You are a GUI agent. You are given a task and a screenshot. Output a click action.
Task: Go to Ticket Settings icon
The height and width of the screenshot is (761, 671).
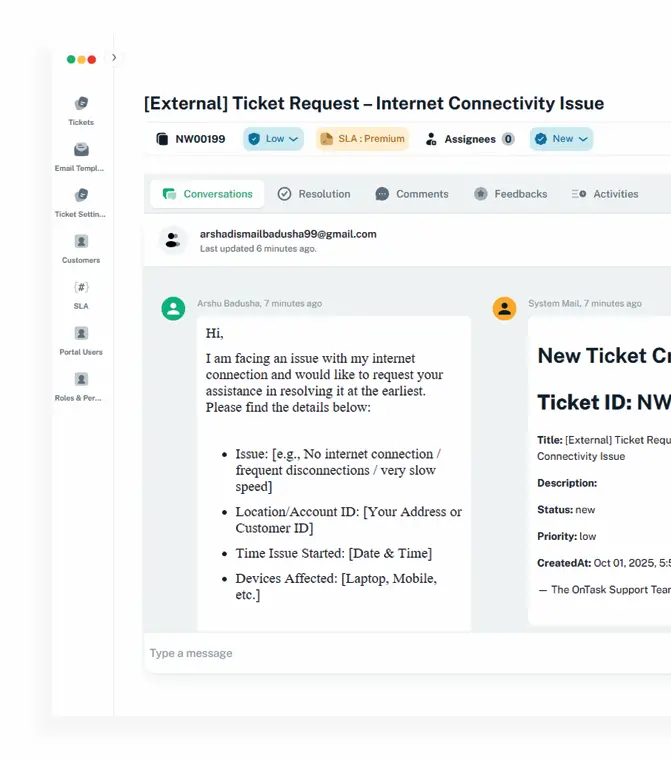81,195
